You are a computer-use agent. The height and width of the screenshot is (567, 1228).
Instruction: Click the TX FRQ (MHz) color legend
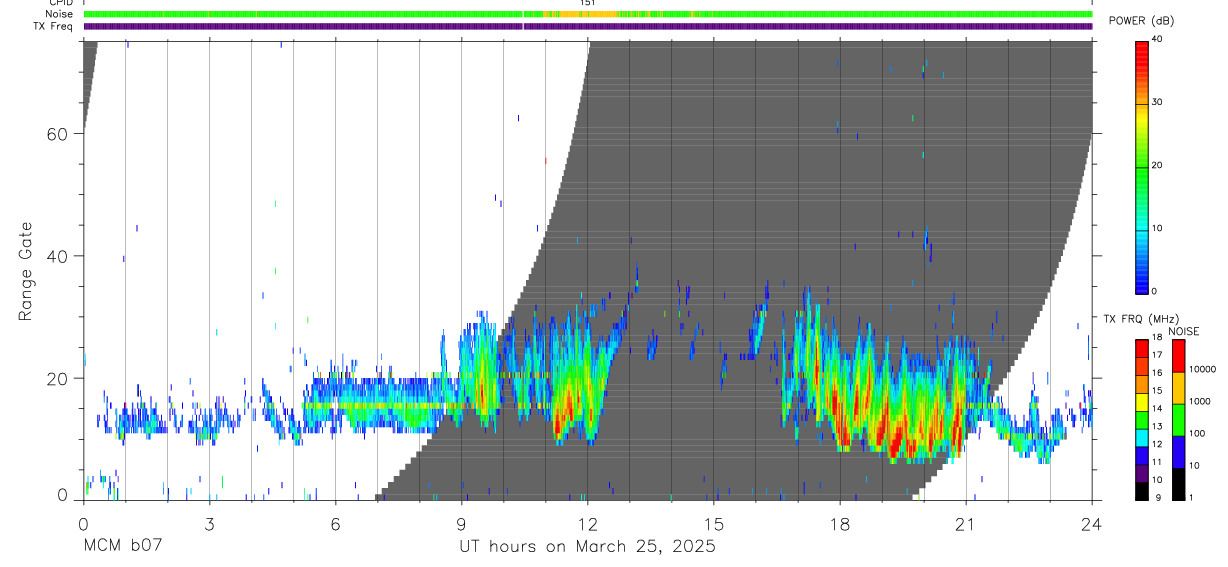point(1141,419)
